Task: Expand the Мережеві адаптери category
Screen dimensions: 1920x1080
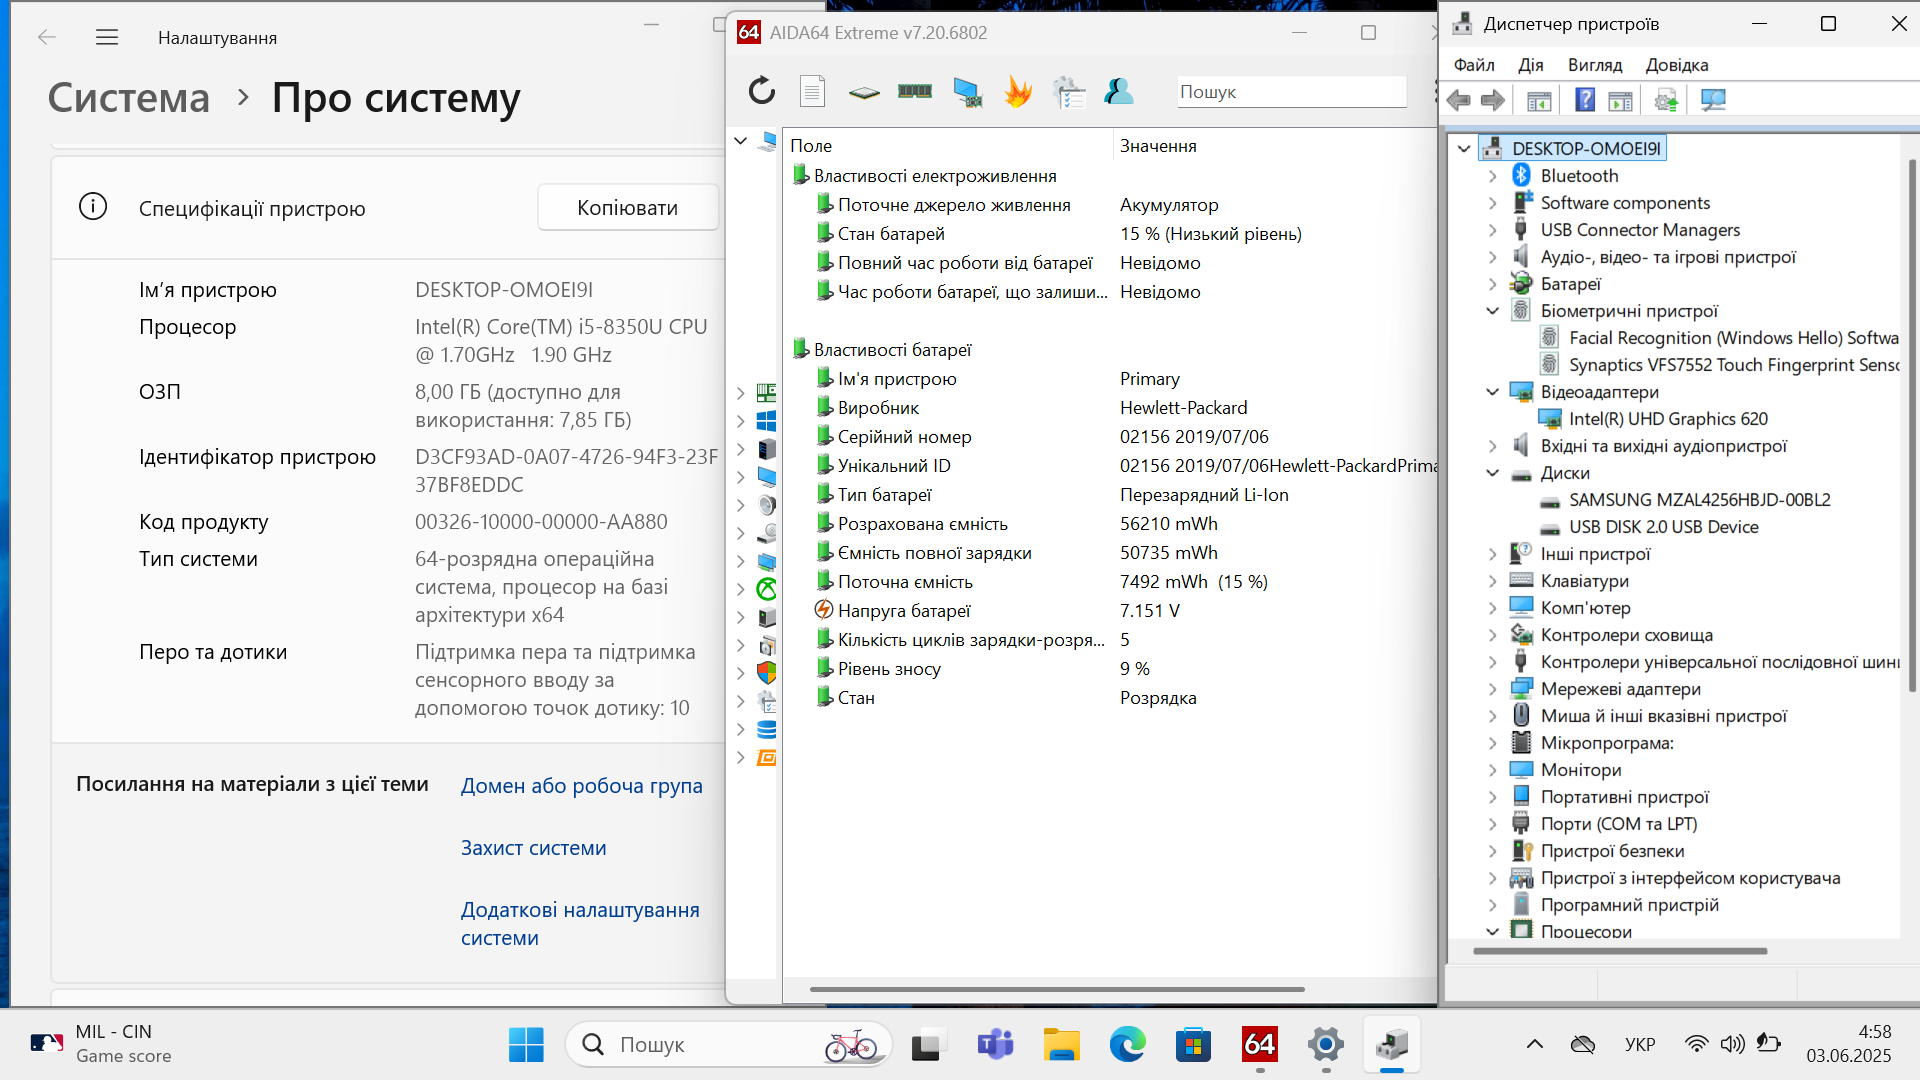Action: pyautogui.click(x=1492, y=689)
